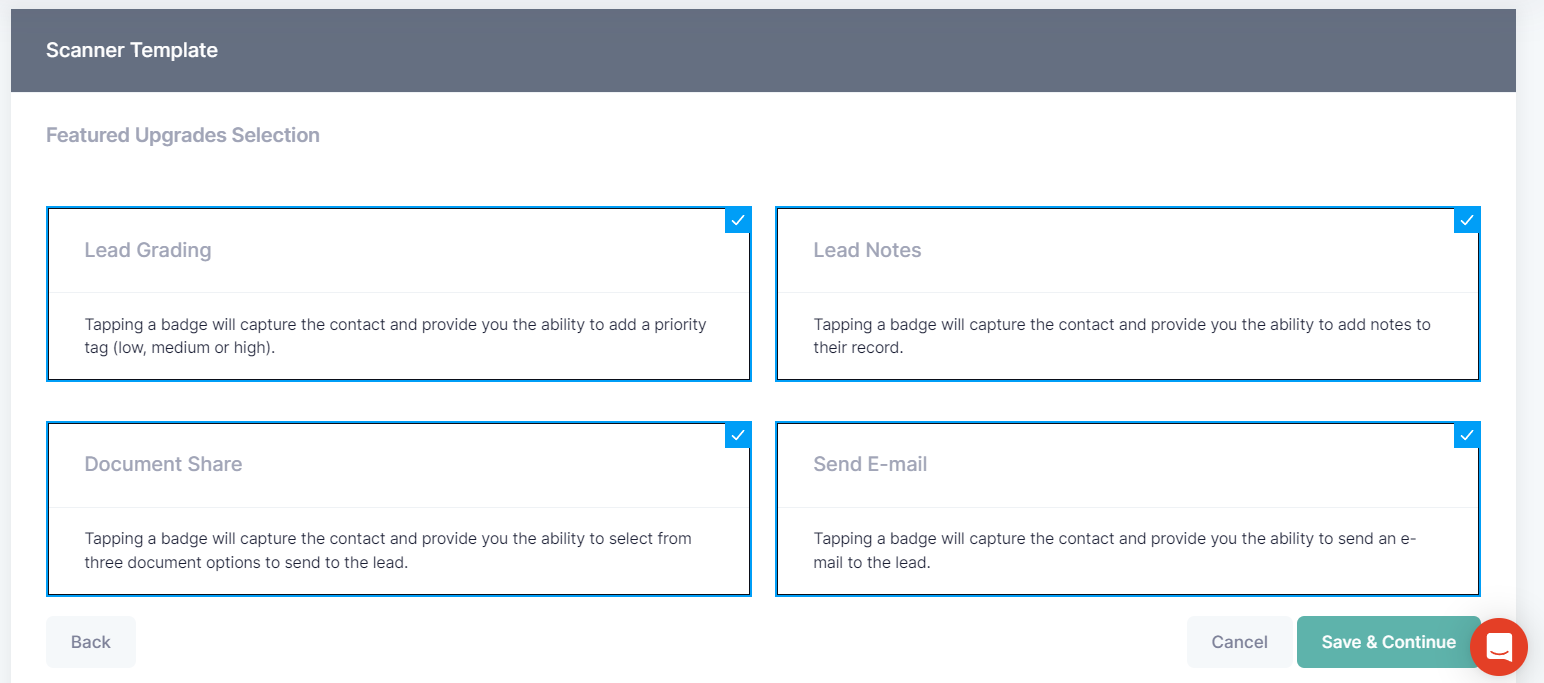Click the Featured Upgrades Selection heading
The height and width of the screenshot is (683, 1544).
(183, 135)
